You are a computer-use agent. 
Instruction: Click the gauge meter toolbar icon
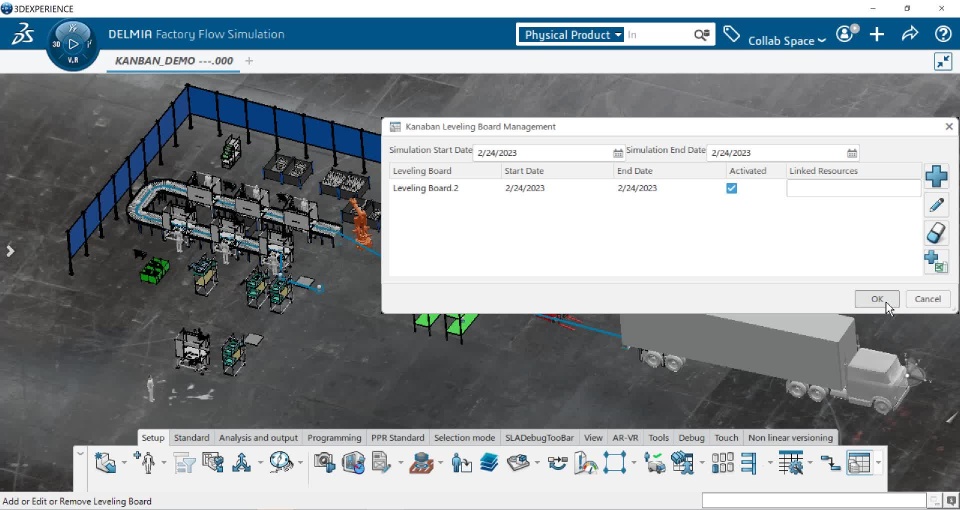pyautogui.click(x=585, y=462)
